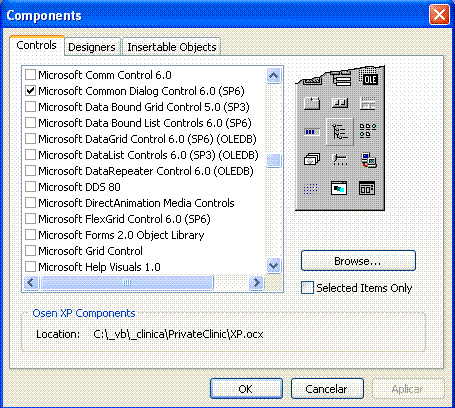Click the list scroll down arrow
This screenshot has height=408, width=455.
pyautogui.click(x=274, y=266)
